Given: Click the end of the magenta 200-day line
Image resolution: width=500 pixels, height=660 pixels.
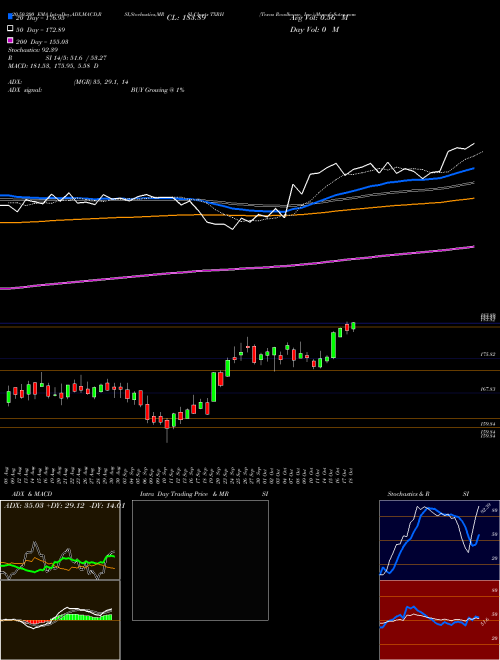Looking at the screenshot, I should [474, 247].
